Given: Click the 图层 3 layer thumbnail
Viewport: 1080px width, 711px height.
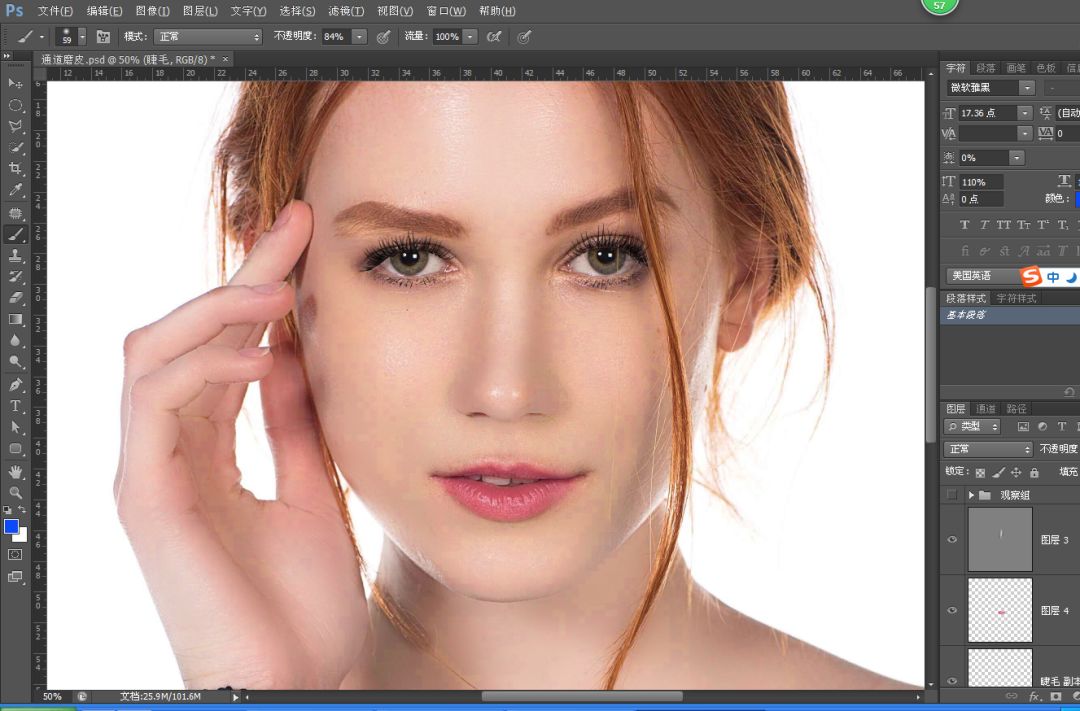Looking at the screenshot, I should [999, 539].
